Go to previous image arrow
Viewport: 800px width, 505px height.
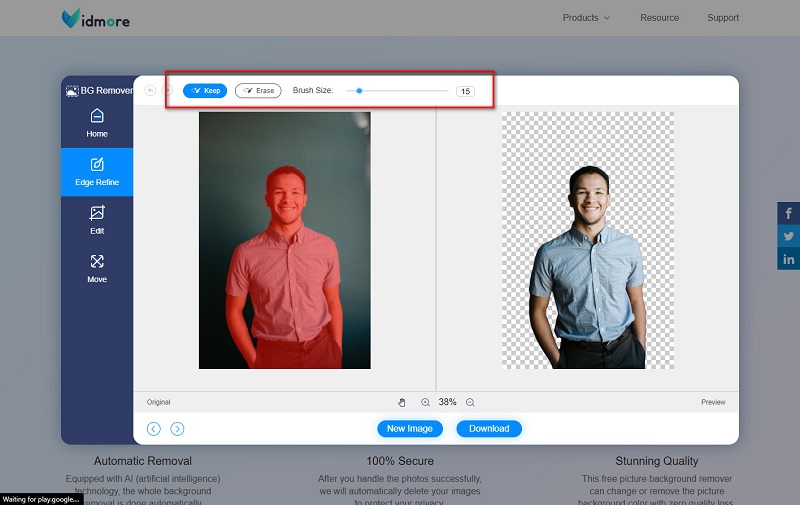(x=154, y=429)
